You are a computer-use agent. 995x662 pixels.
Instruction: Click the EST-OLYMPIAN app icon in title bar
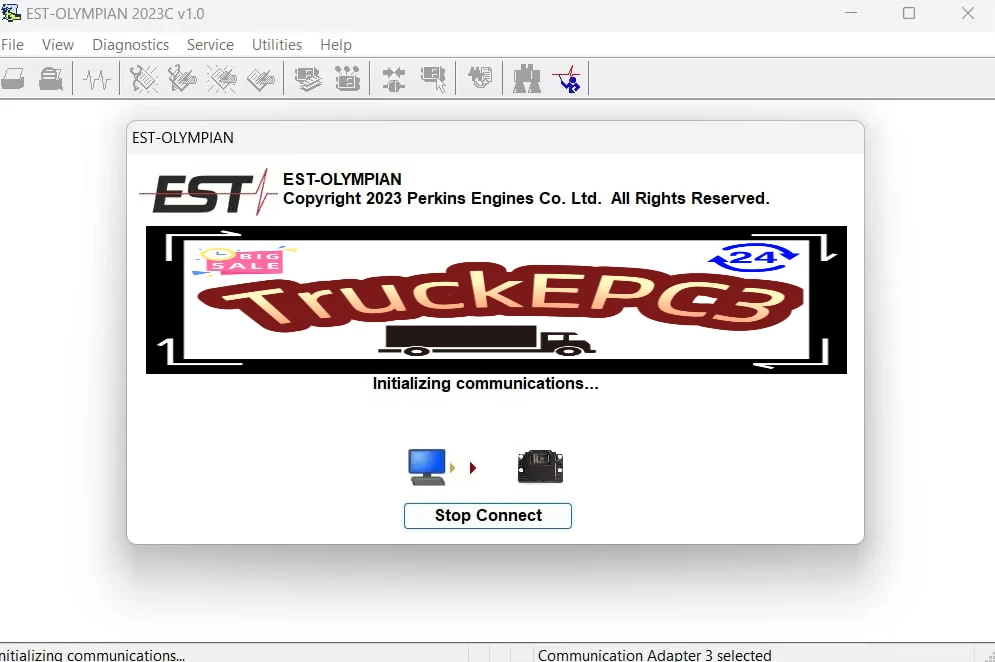(x=11, y=13)
